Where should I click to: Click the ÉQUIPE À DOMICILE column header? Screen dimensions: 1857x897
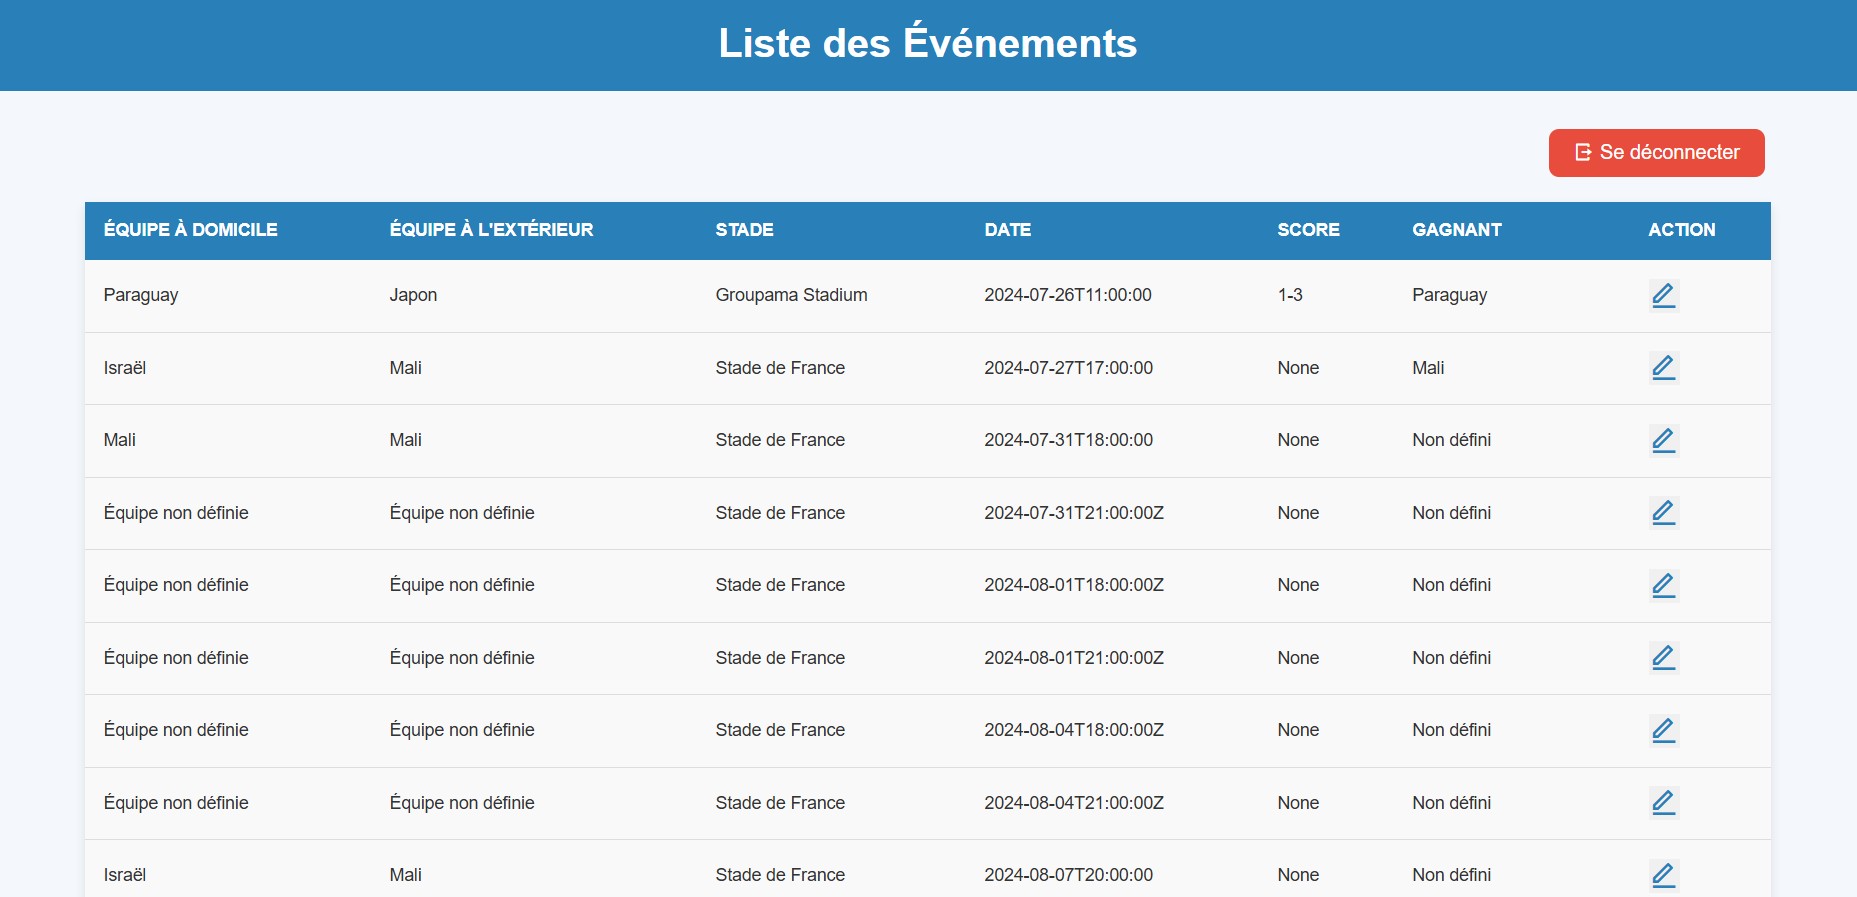point(191,230)
